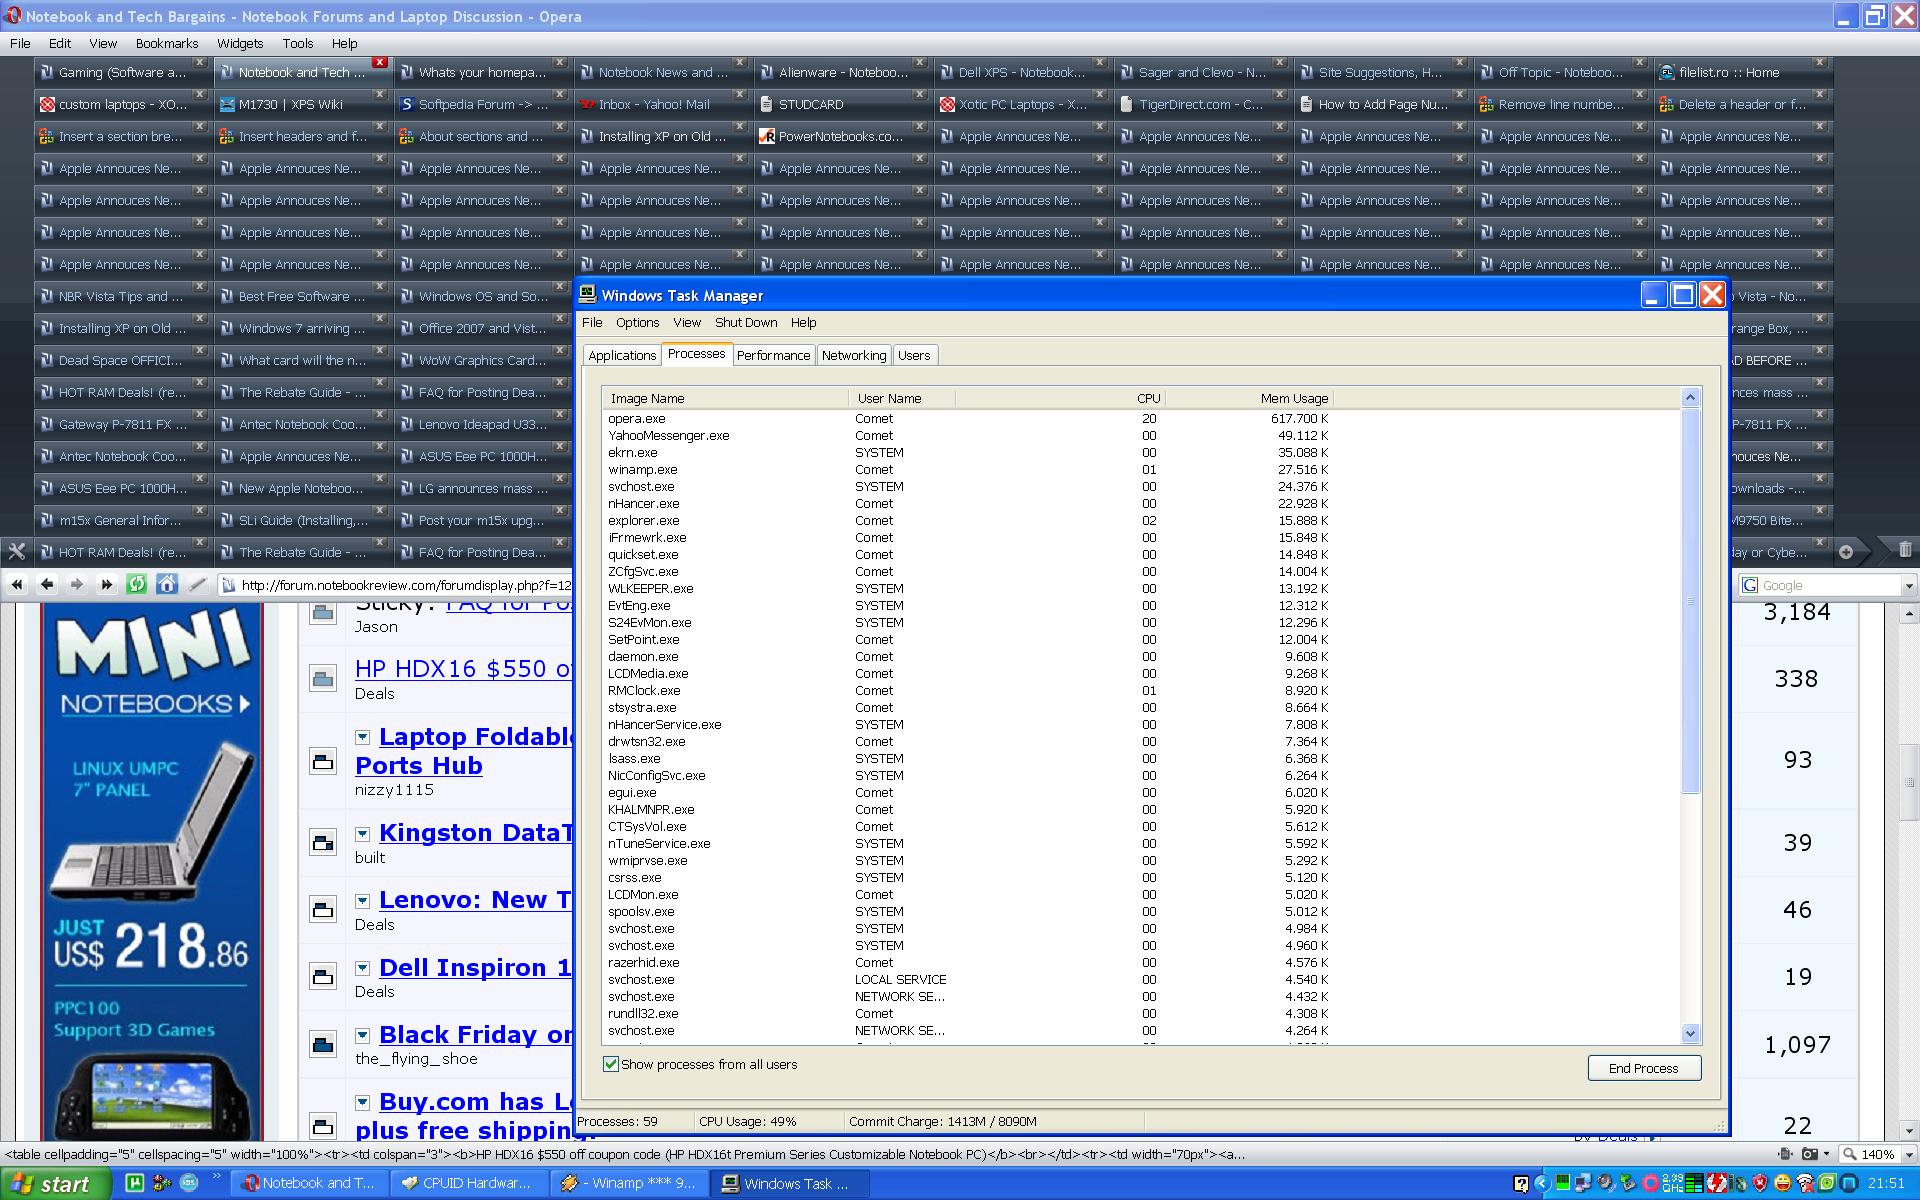
Task: Expand the Laptop Foldable thread arrow
Action: 362,737
